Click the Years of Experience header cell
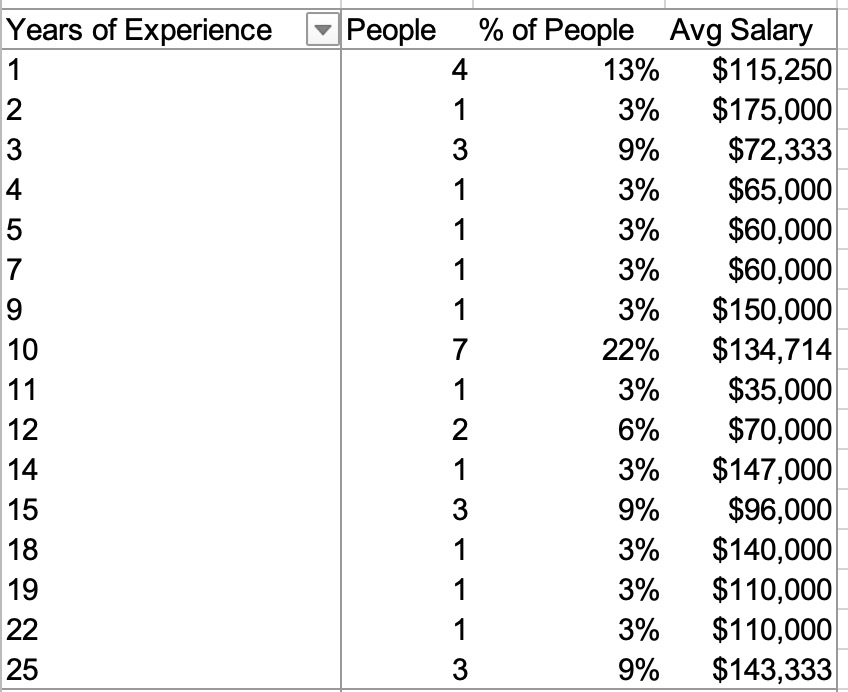 (x=140, y=30)
